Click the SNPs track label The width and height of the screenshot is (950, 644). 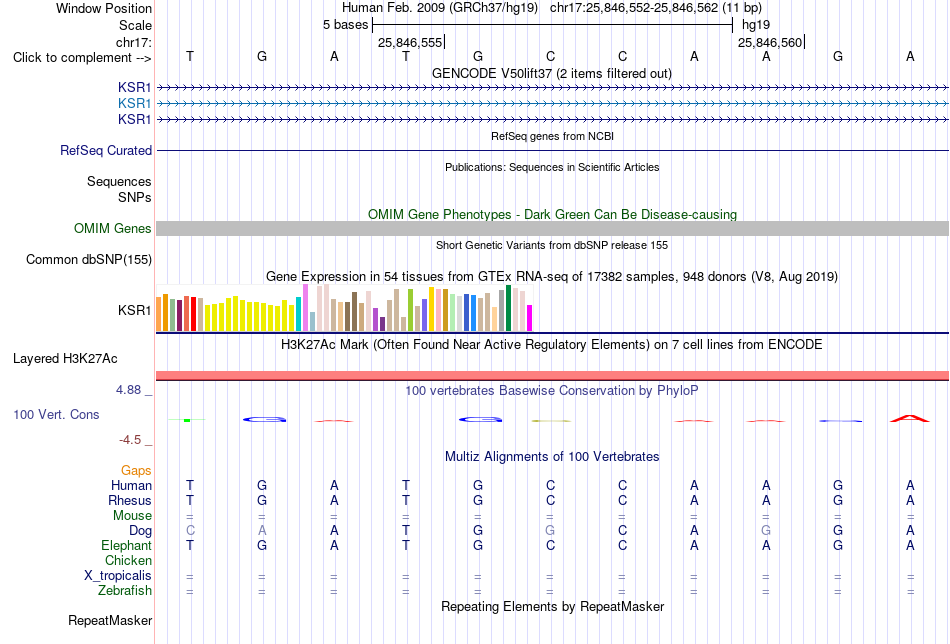coord(135,197)
